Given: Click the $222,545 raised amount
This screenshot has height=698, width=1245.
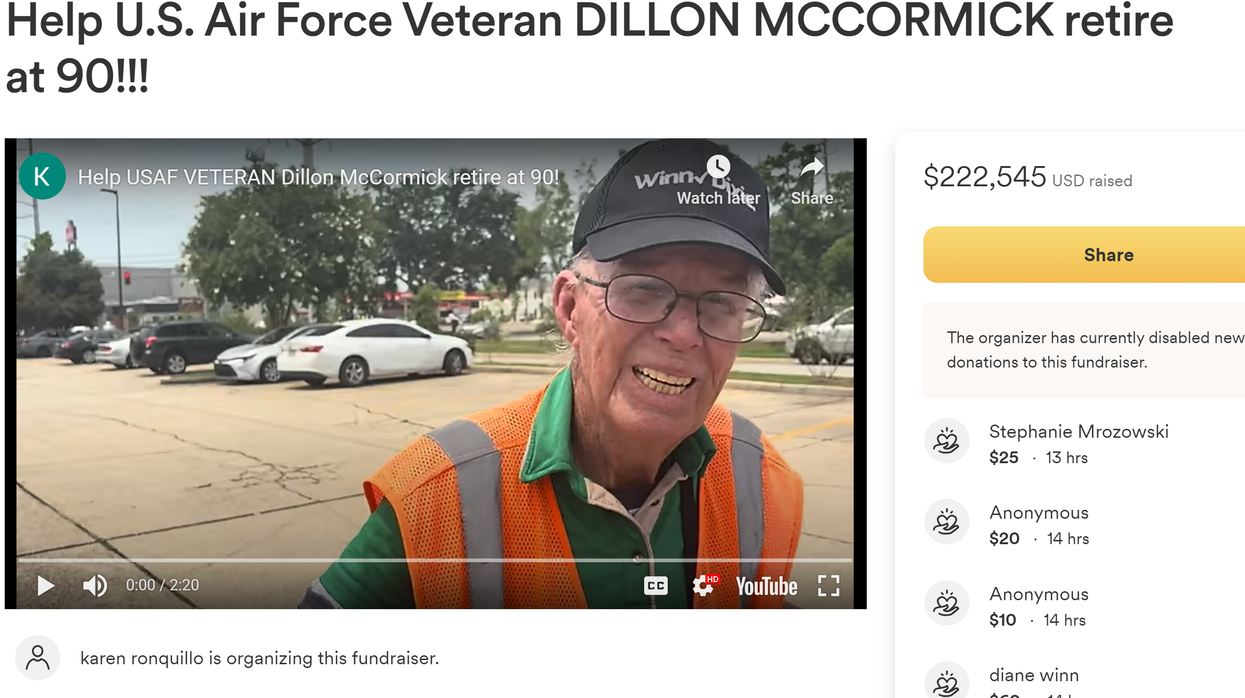Looking at the screenshot, I should click(x=984, y=177).
